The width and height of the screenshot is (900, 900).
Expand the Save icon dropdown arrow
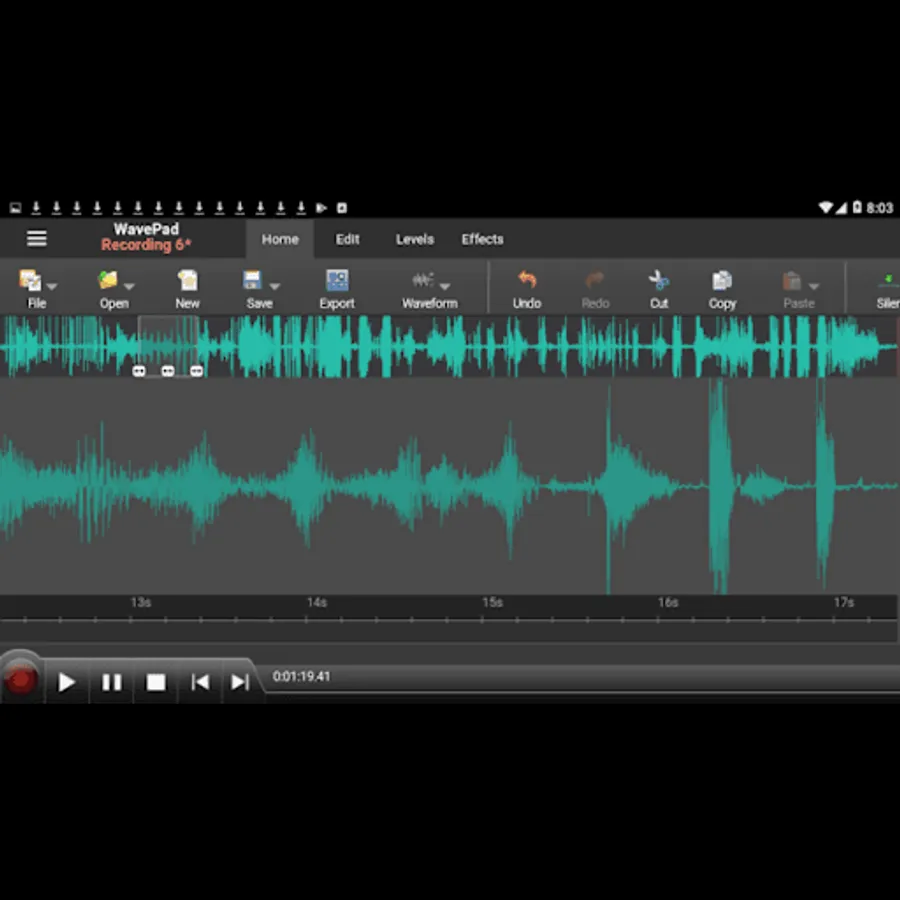pos(274,287)
